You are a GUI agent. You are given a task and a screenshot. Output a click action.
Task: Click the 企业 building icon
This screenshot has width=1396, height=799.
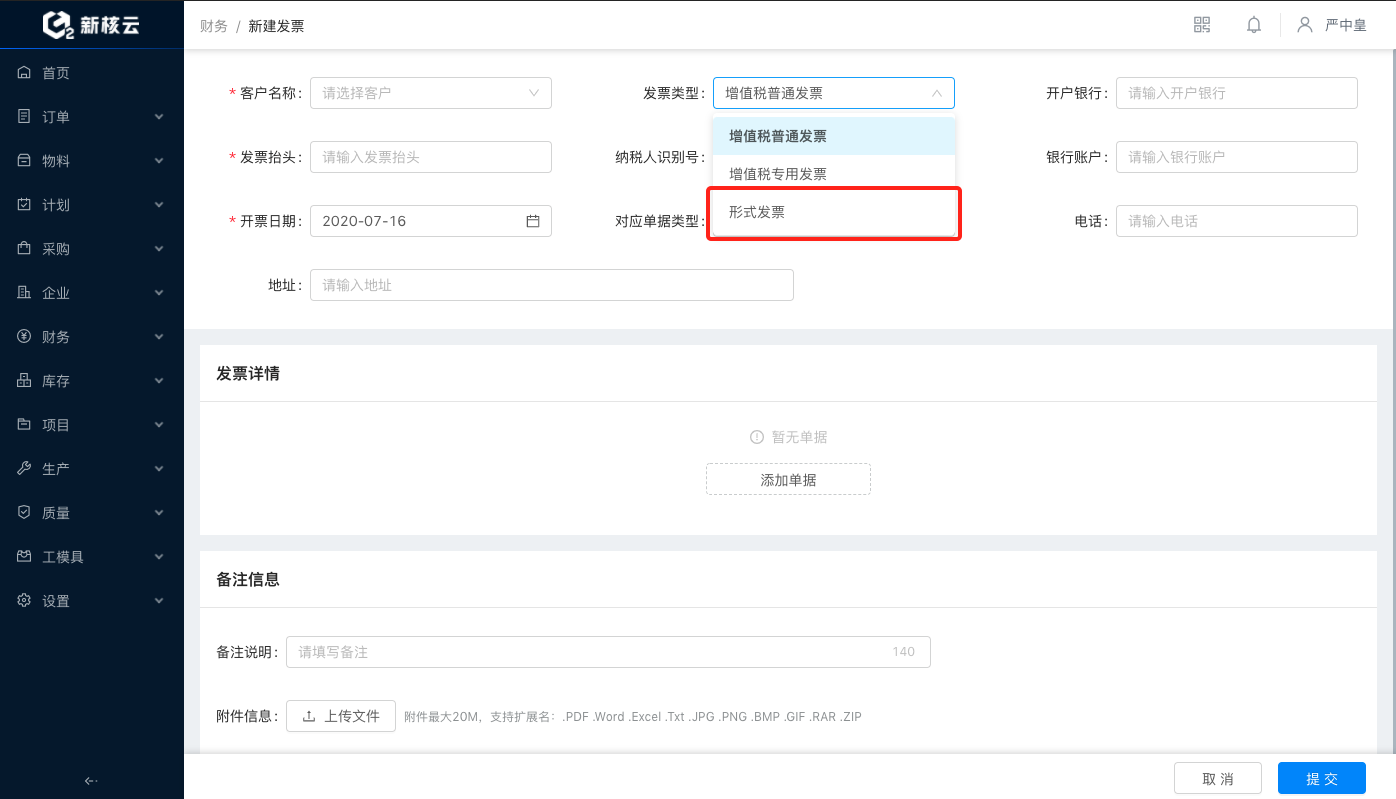25,293
